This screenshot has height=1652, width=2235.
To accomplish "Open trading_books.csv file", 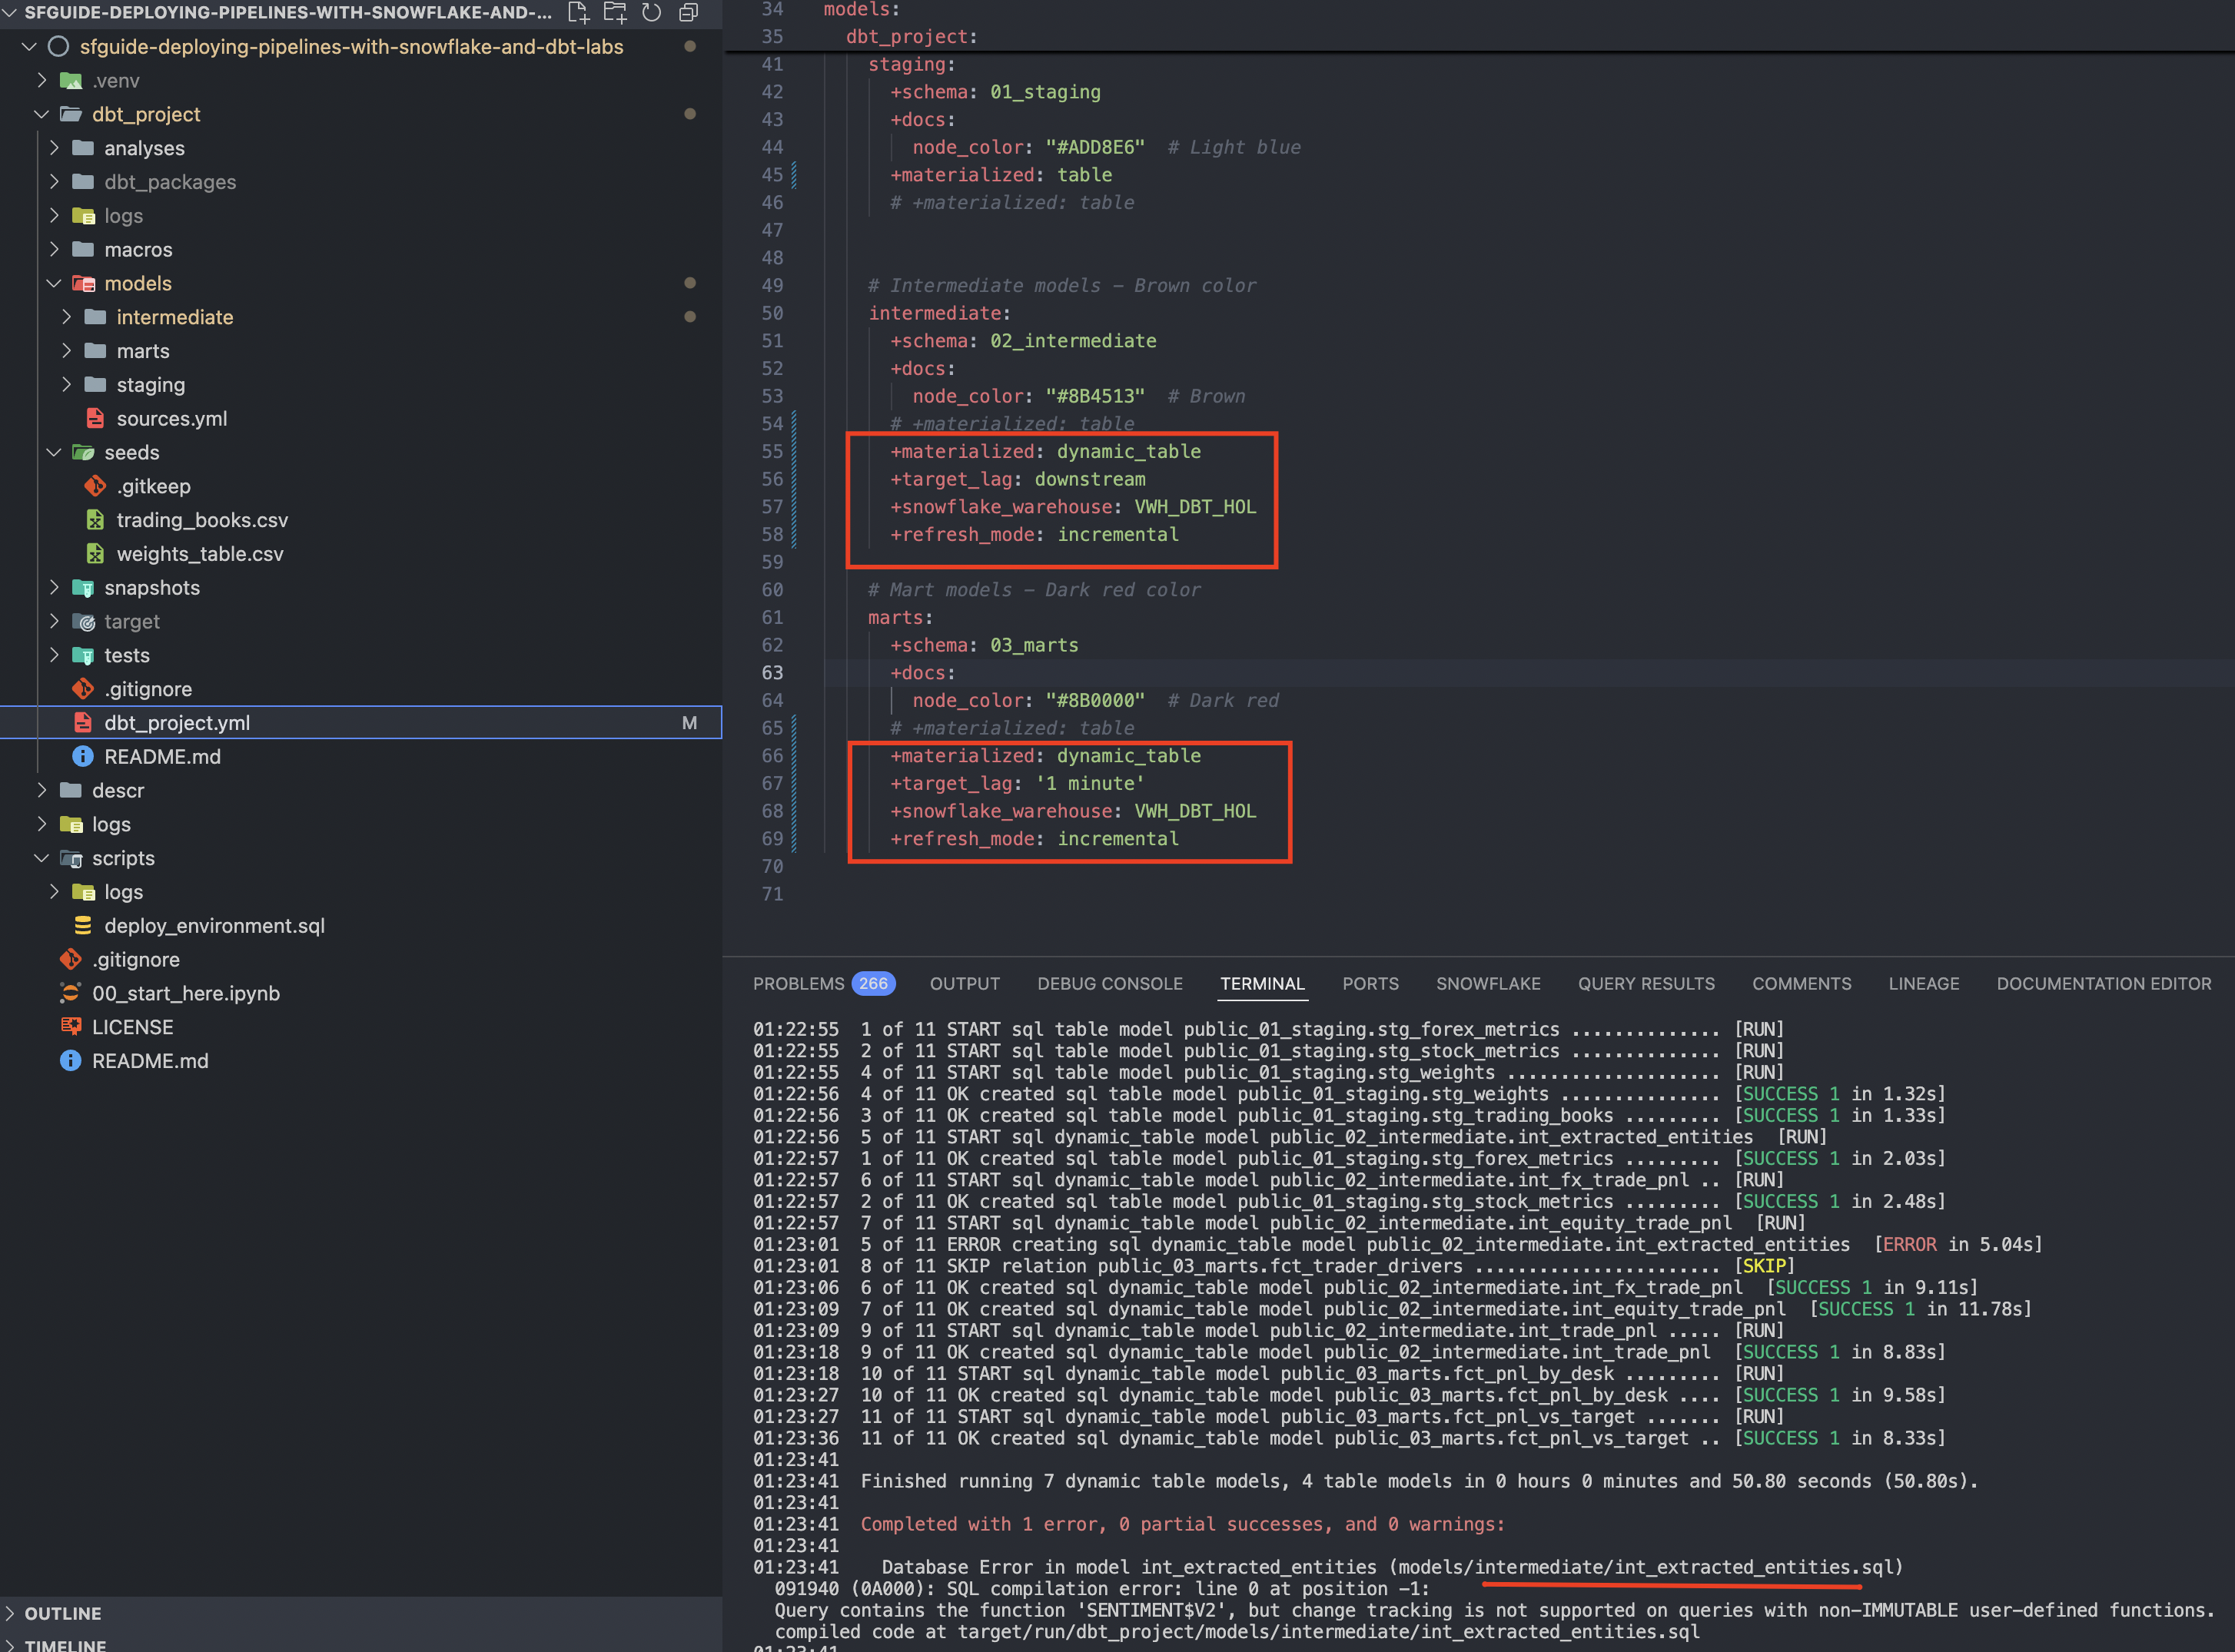I will click(201, 520).
